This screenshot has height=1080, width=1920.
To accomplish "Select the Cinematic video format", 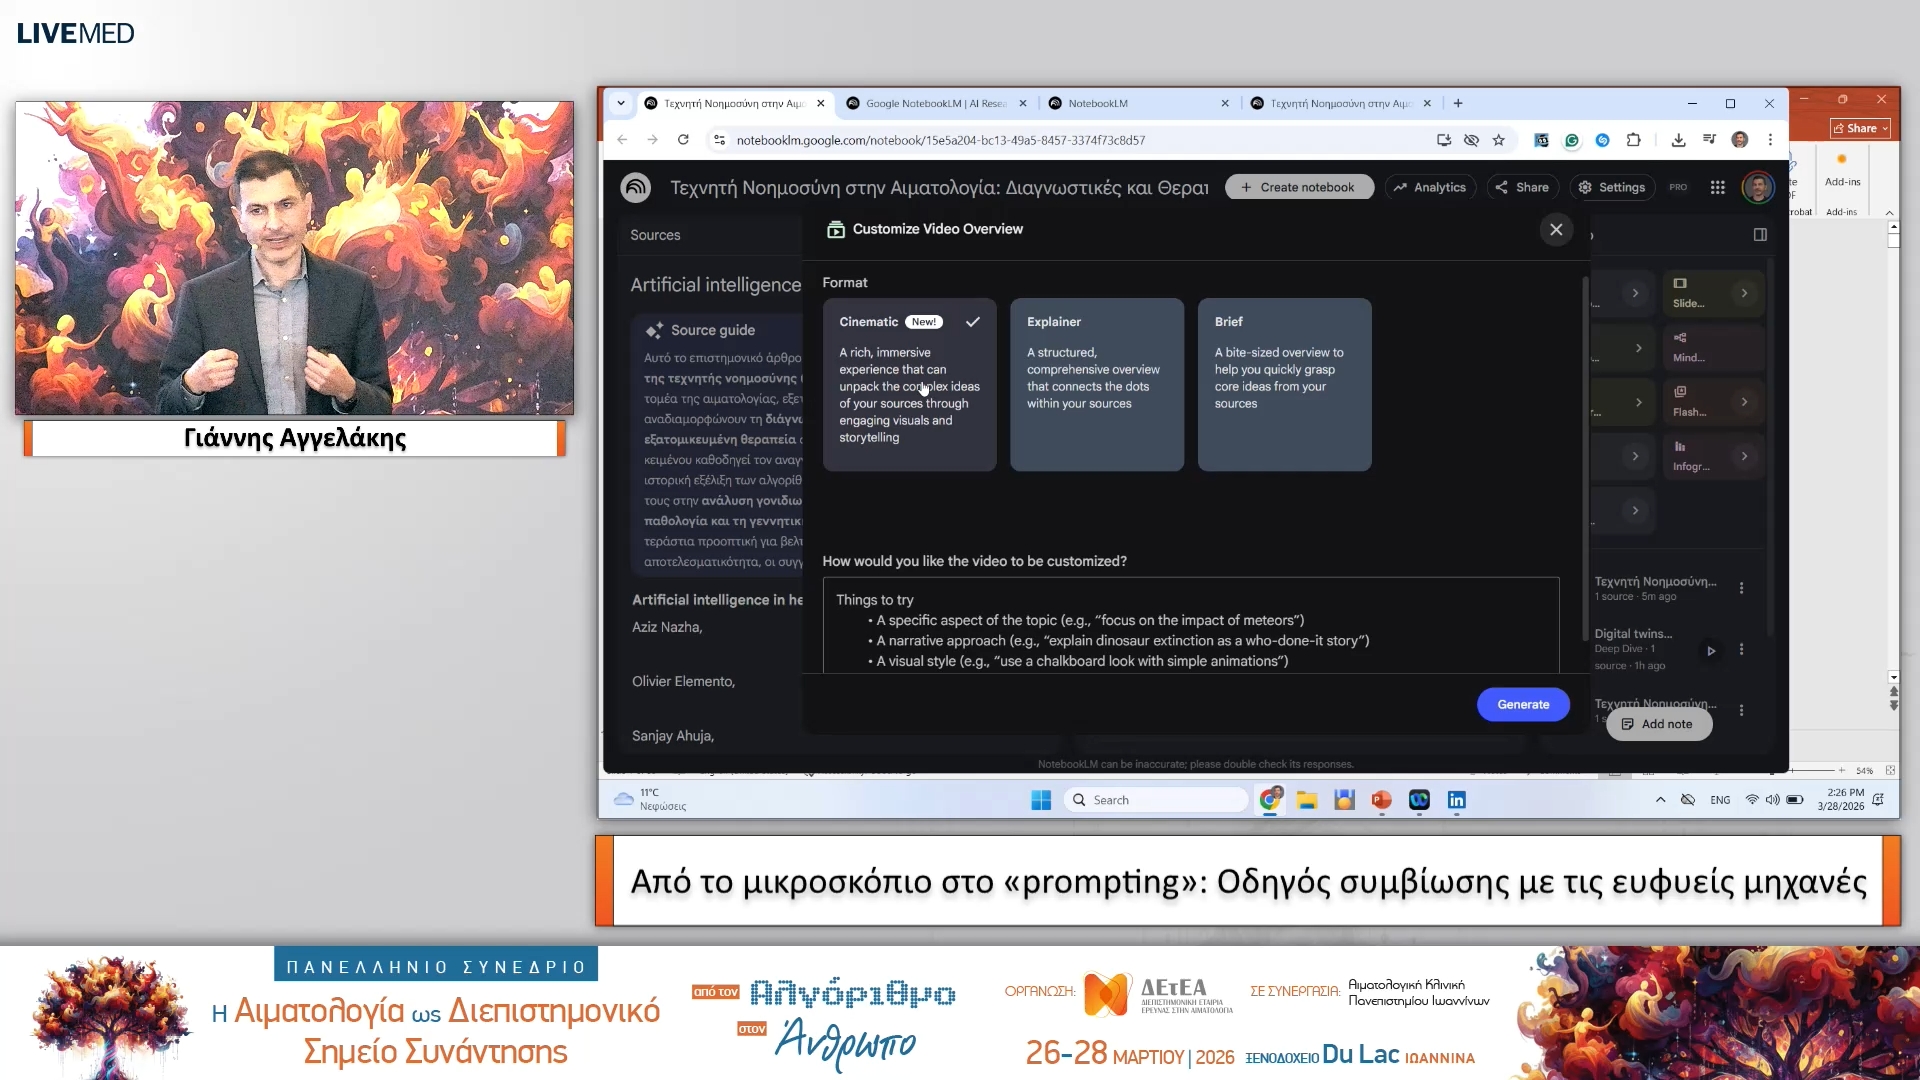I will tap(909, 384).
